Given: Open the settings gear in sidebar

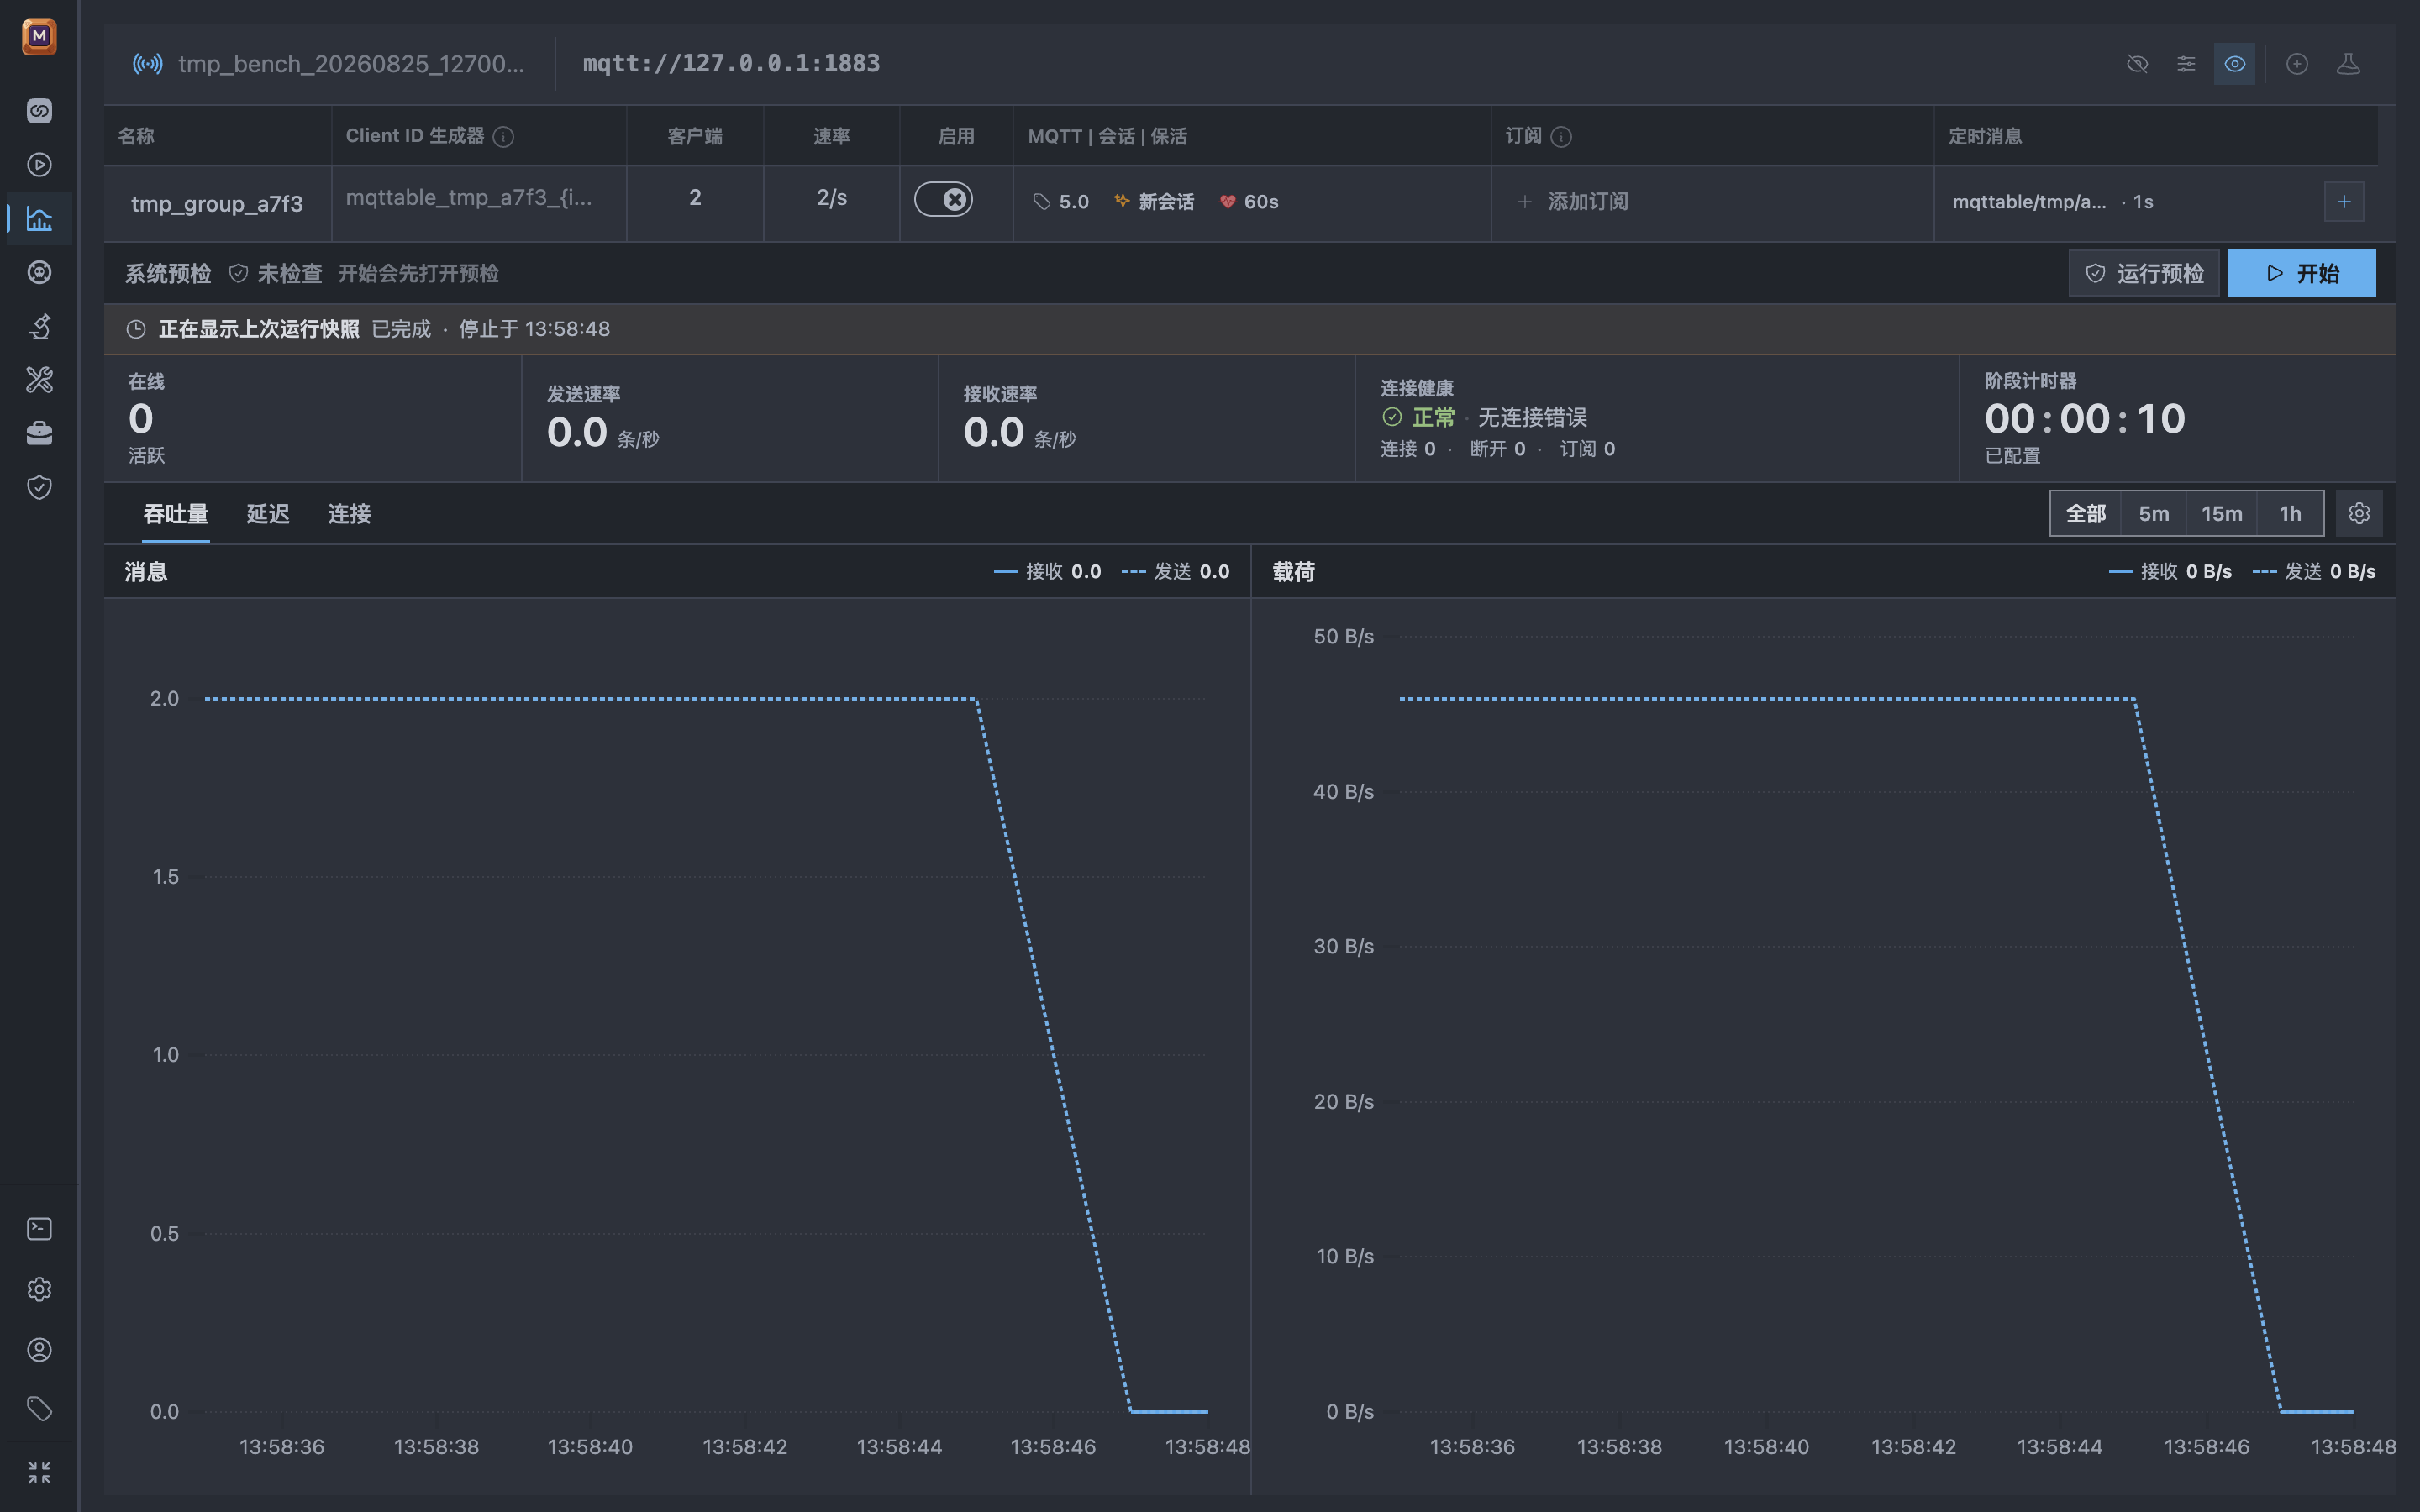Looking at the screenshot, I should tap(39, 1289).
